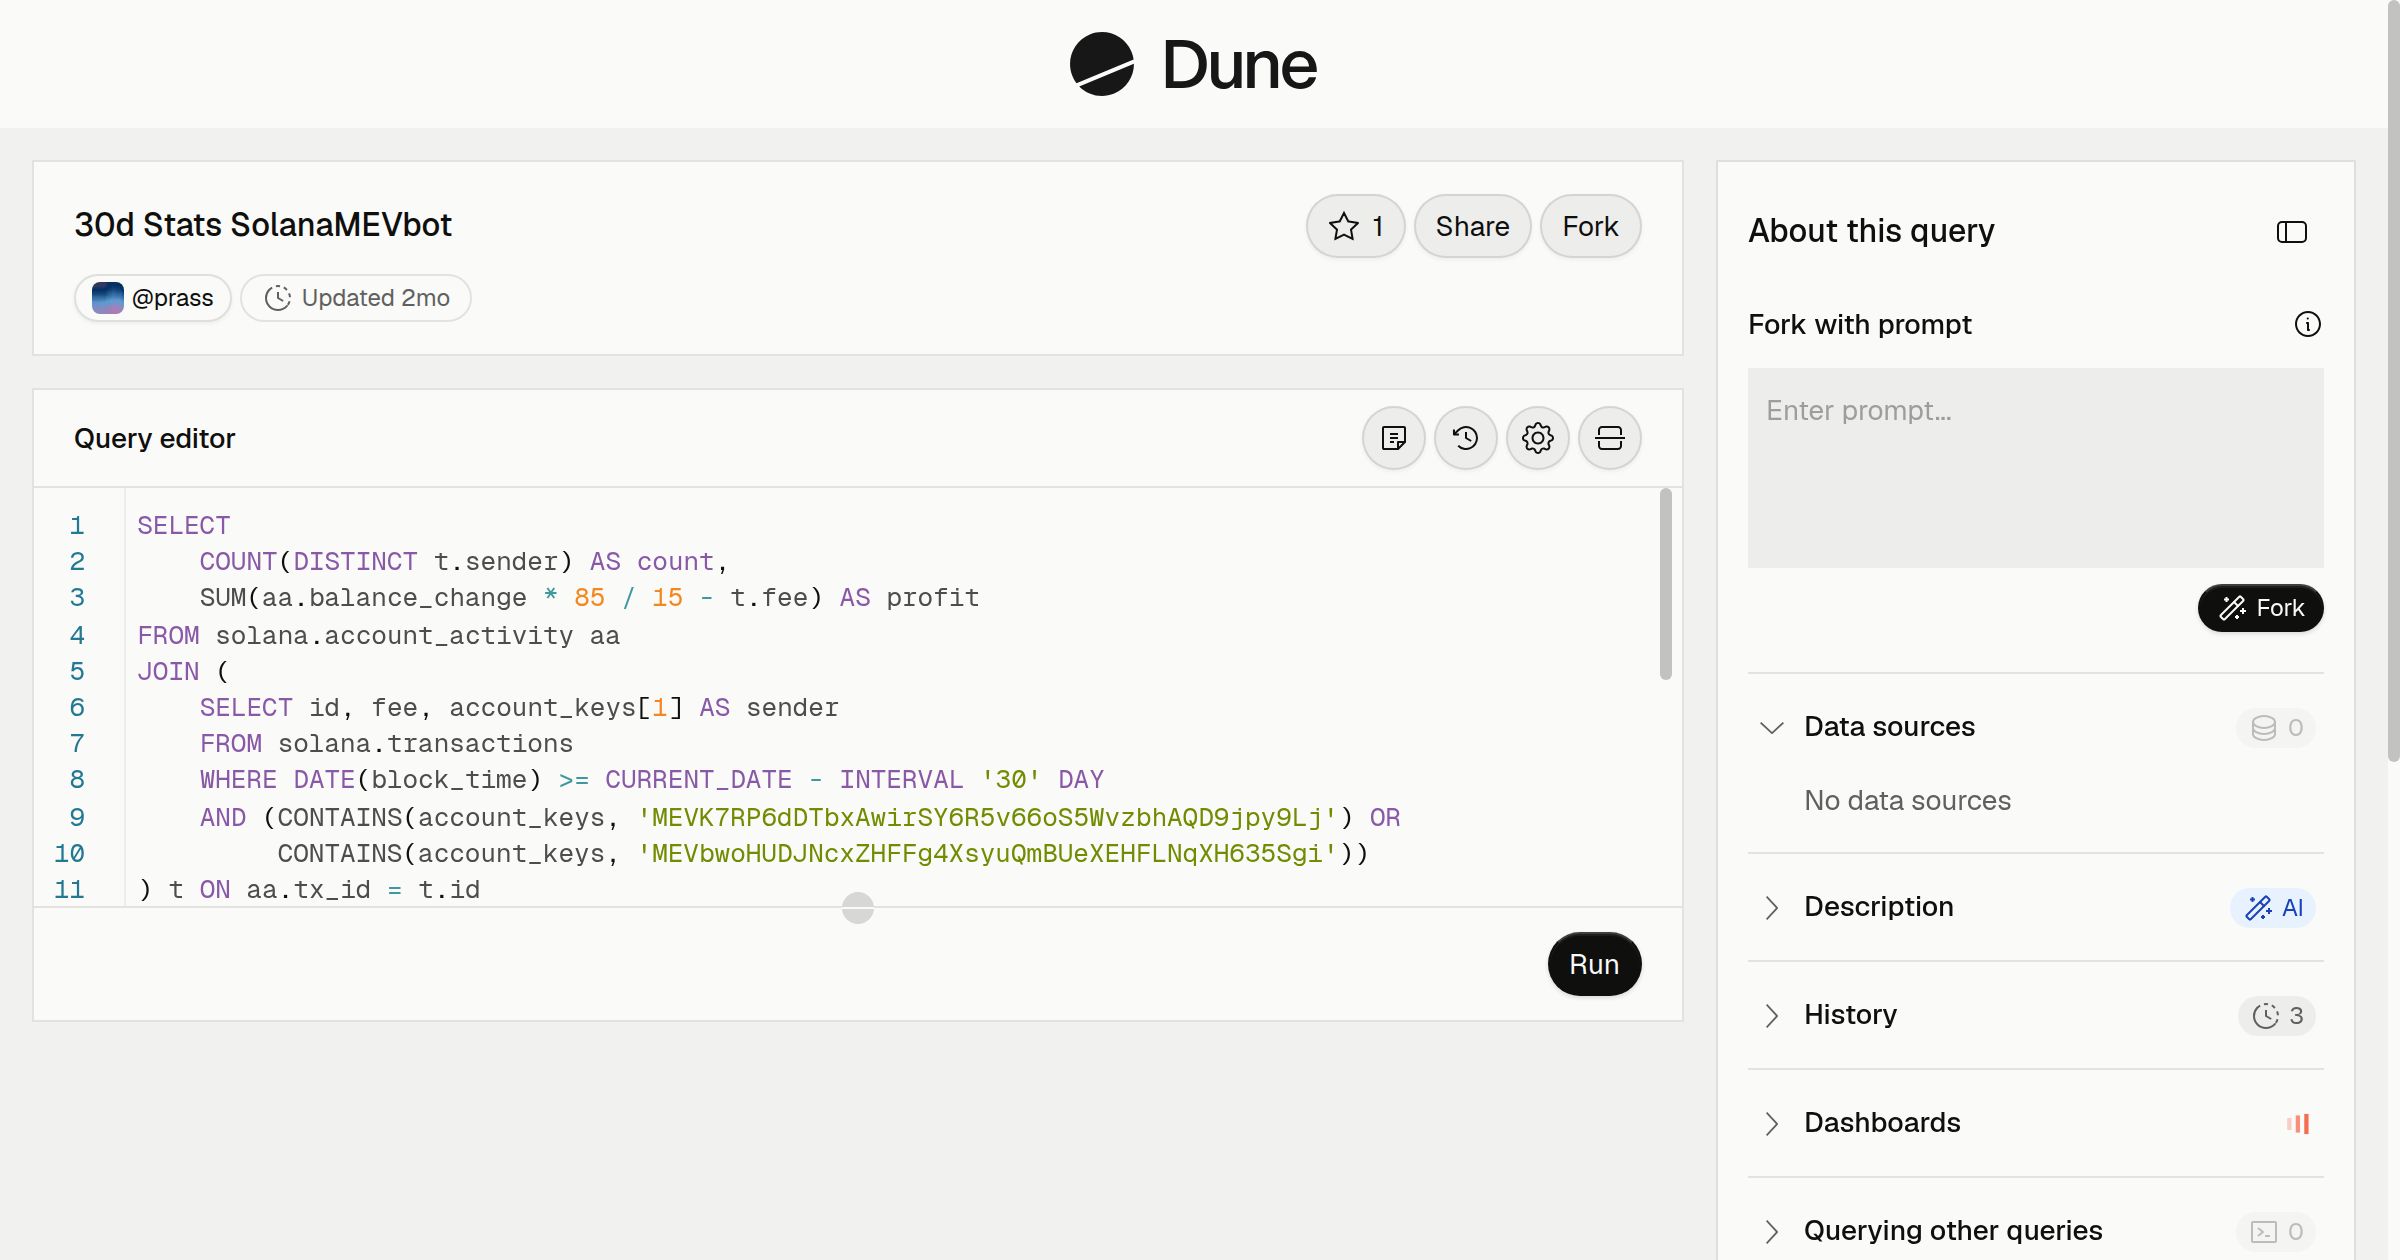Fork the query from the title bar
Viewport: 2400px width, 1260px height.
tap(1590, 226)
